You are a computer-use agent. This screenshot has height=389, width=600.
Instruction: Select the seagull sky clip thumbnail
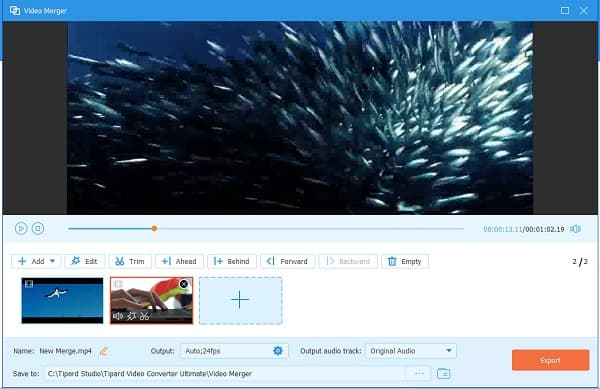coord(62,301)
